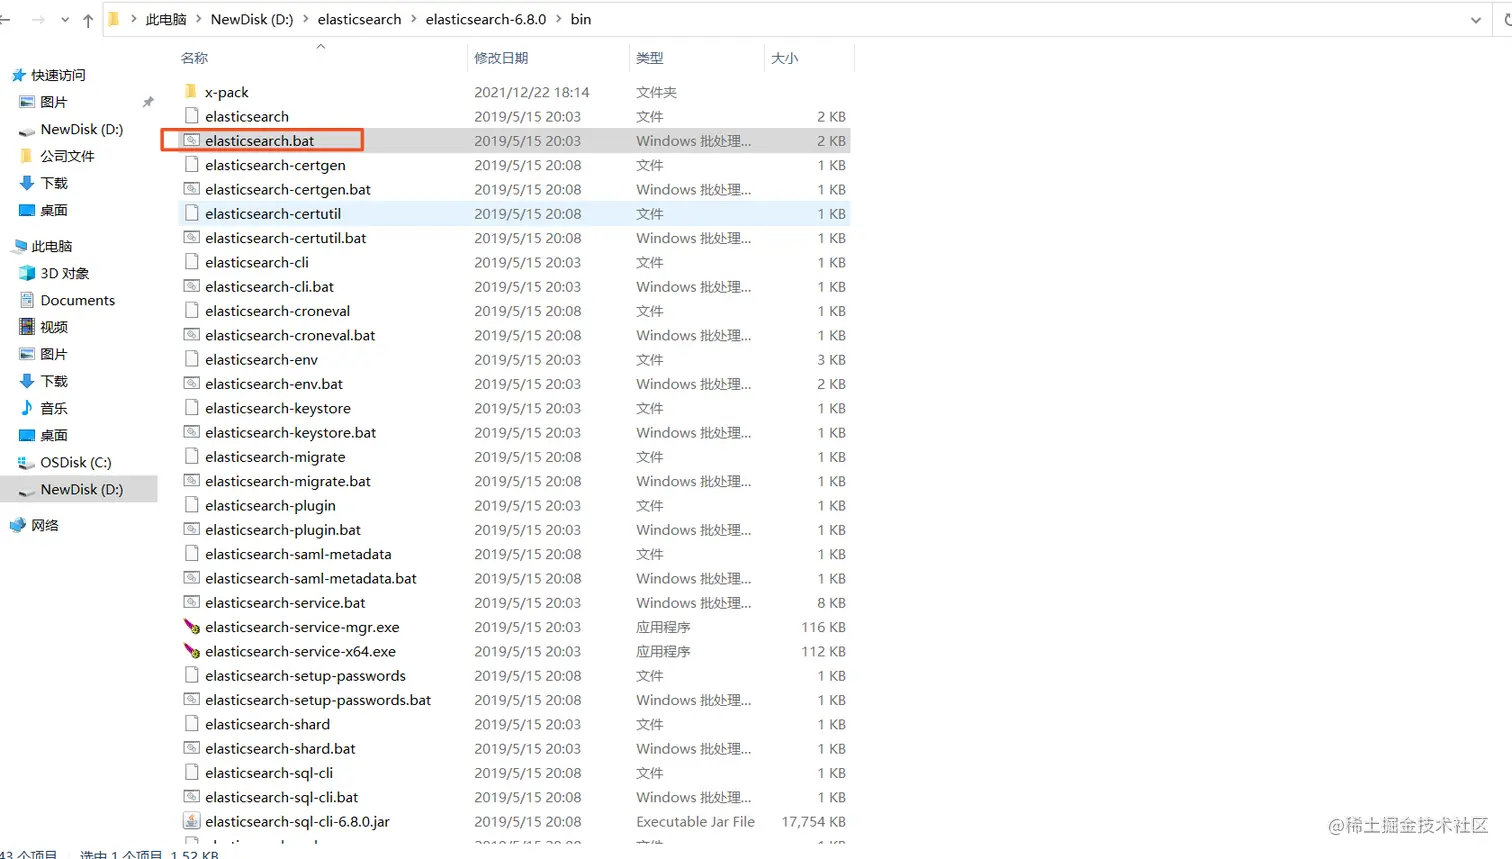Click elasticsearch-service-x64.exe application icon
Screen dimensions: 1512x859
point(191,651)
